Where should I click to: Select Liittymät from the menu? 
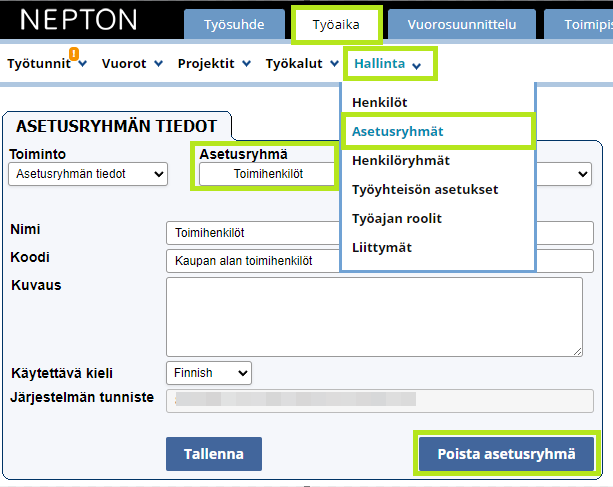point(382,247)
